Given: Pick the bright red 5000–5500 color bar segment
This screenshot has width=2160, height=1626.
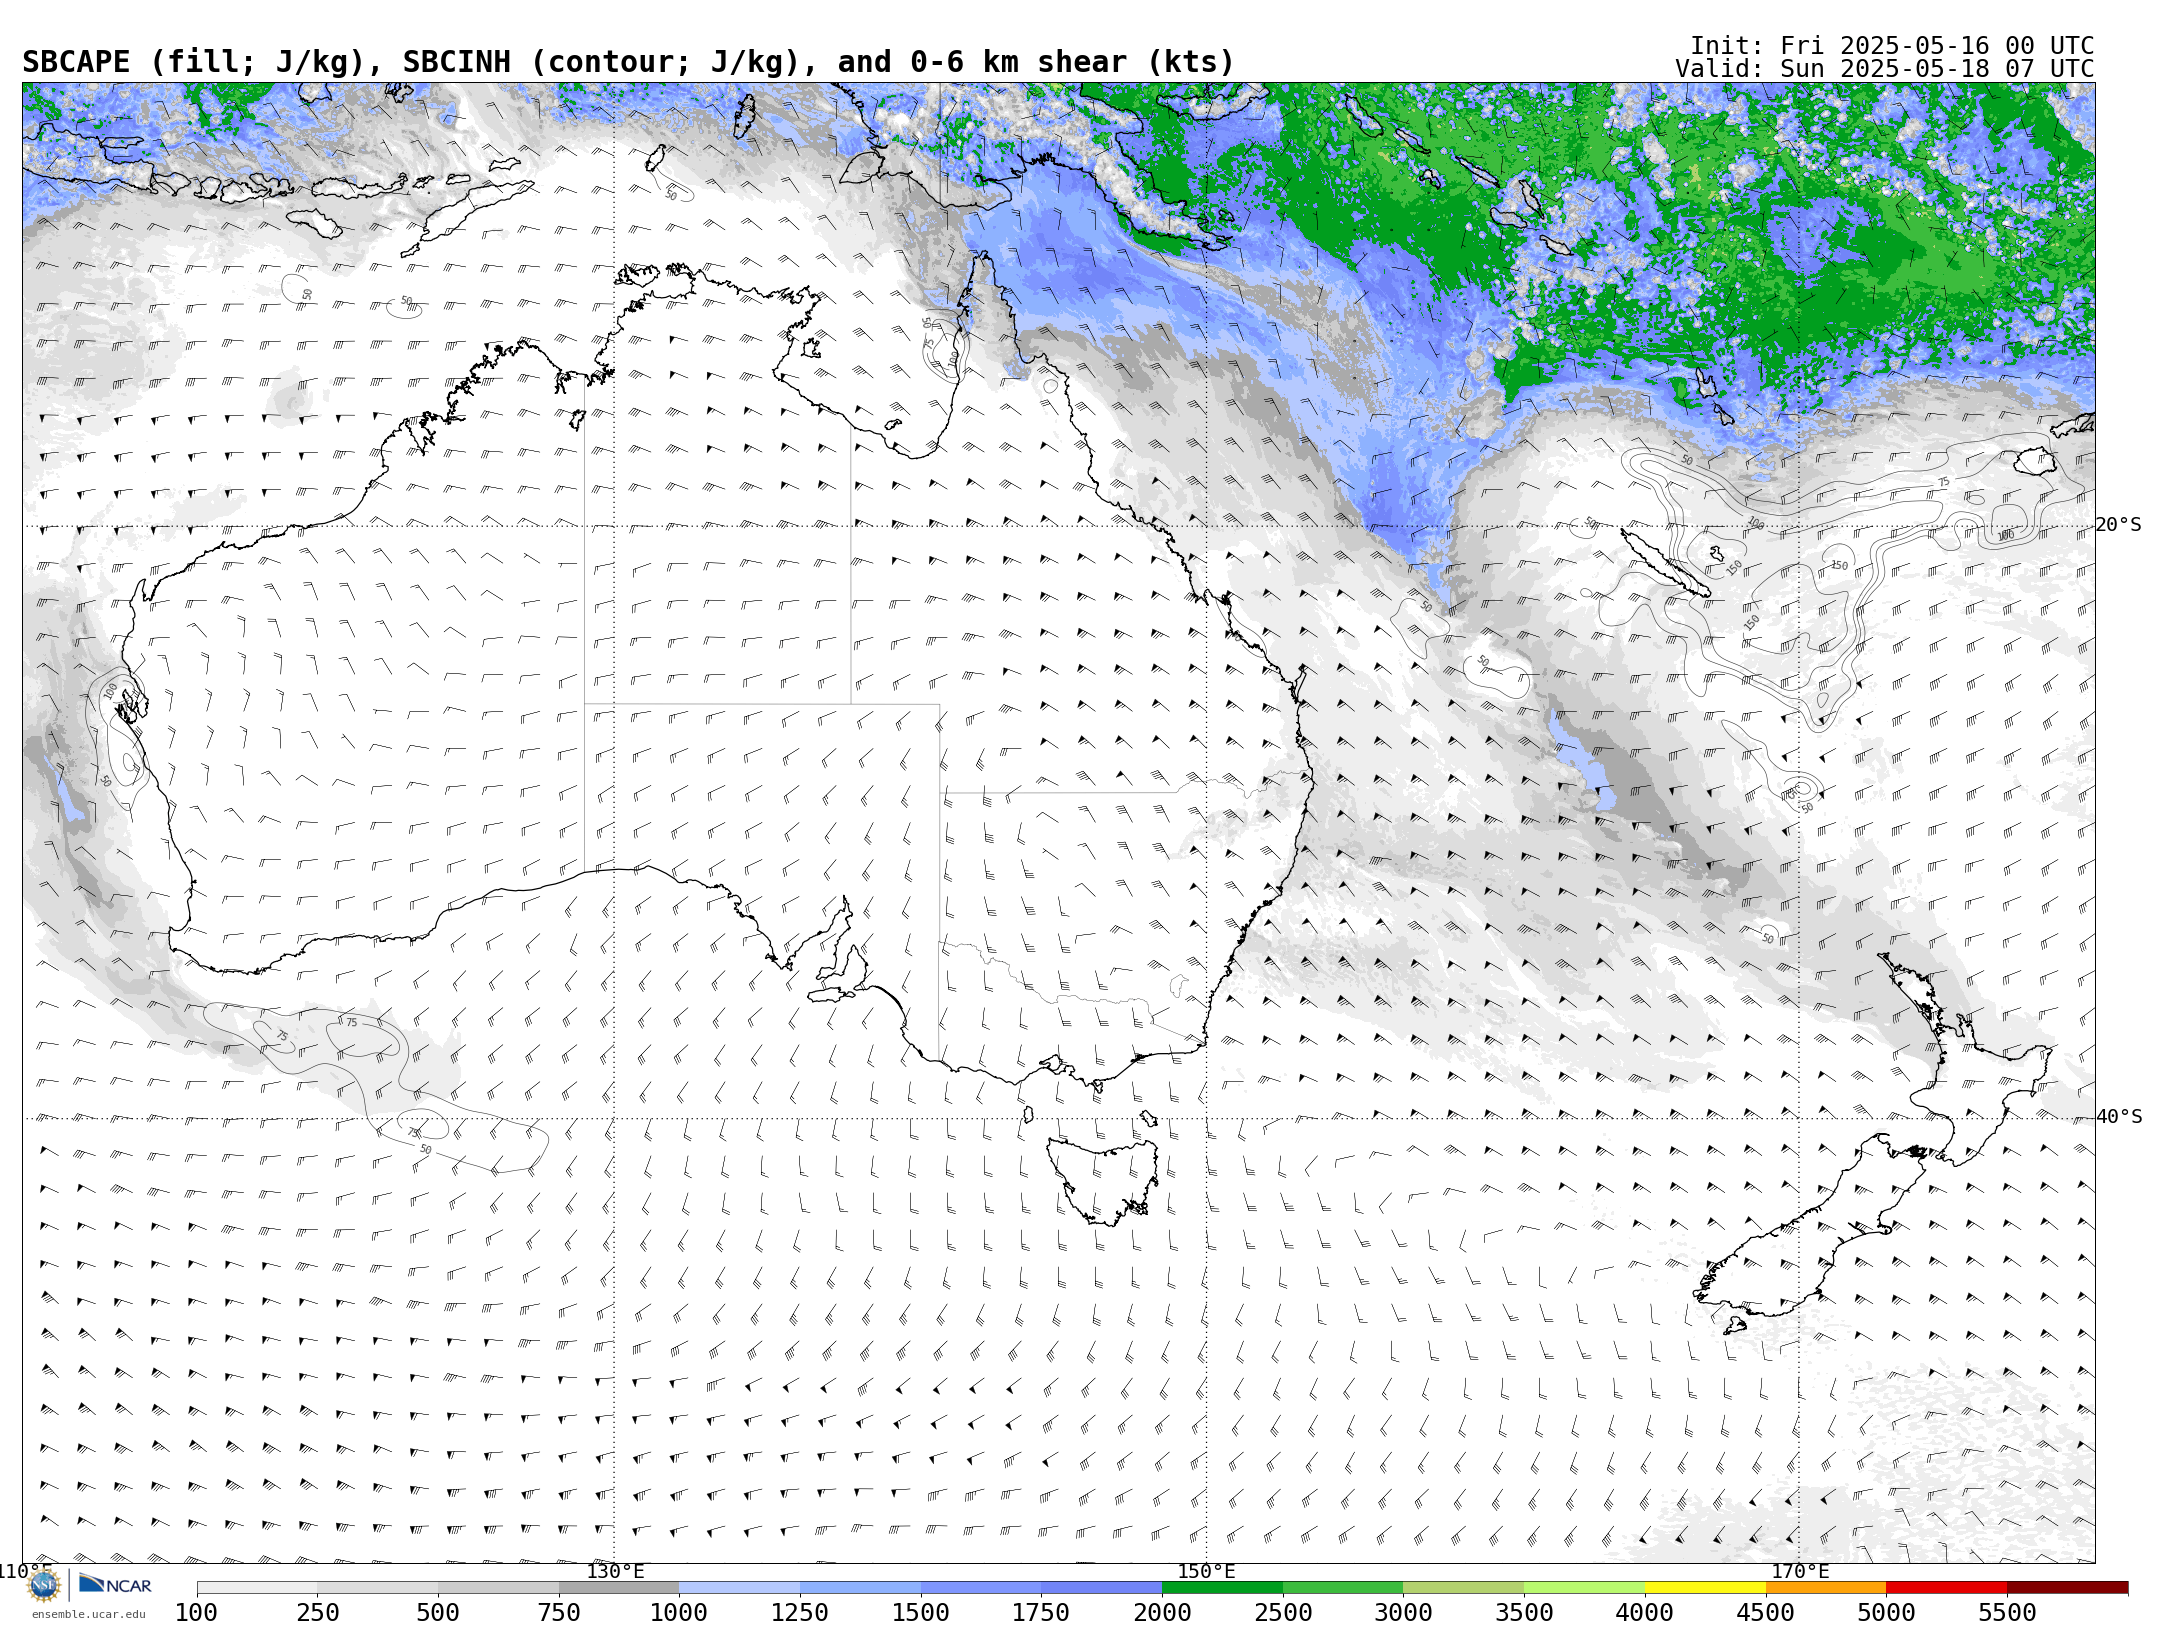Looking at the screenshot, I should pyautogui.click(x=1946, y=1588).
